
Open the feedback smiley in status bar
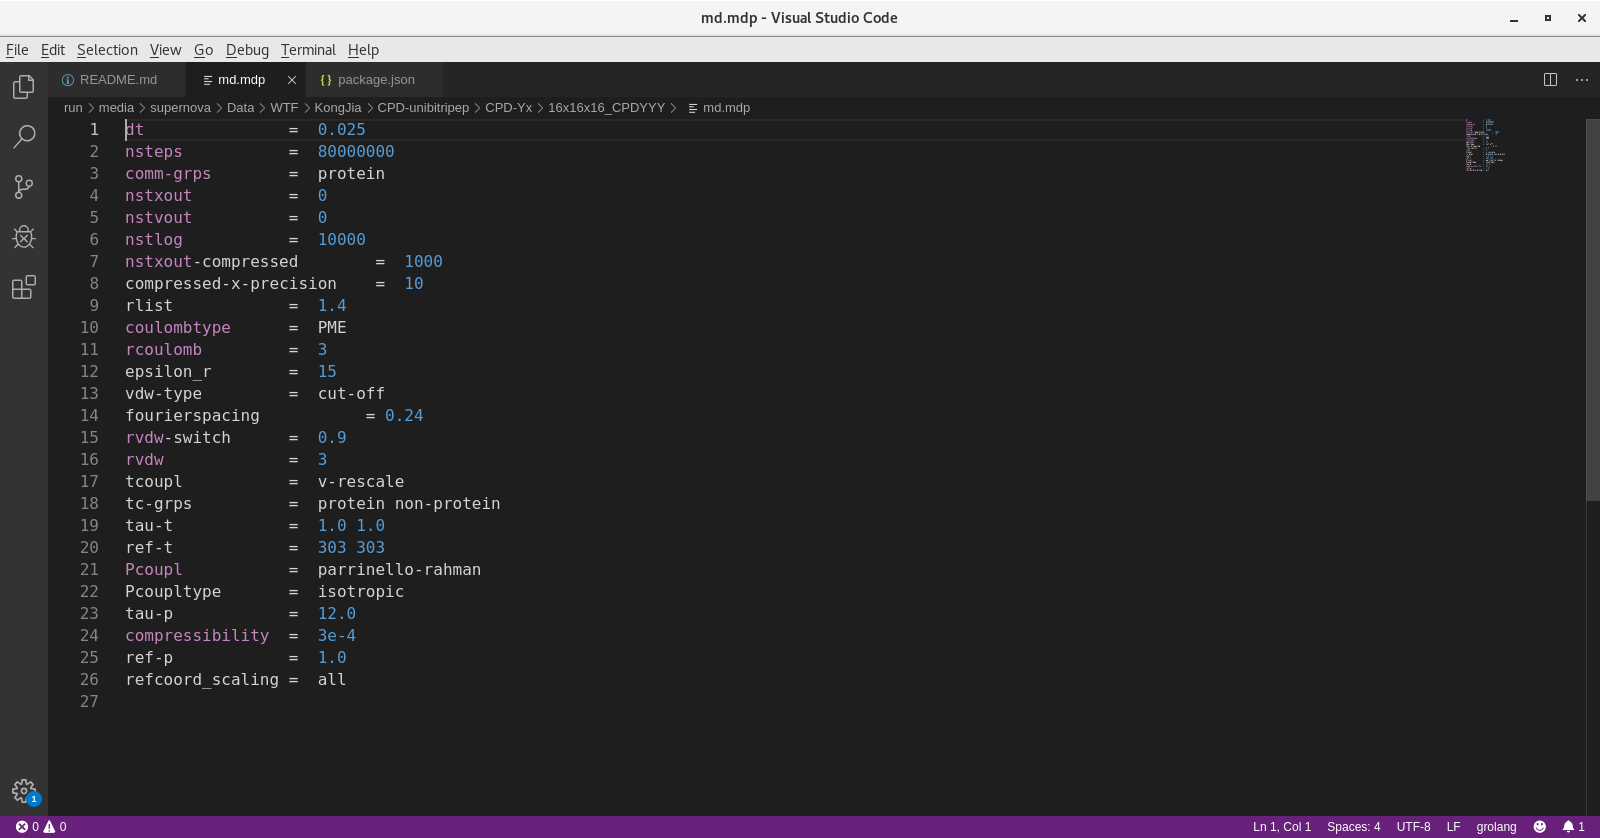[x=1540, y=827]
